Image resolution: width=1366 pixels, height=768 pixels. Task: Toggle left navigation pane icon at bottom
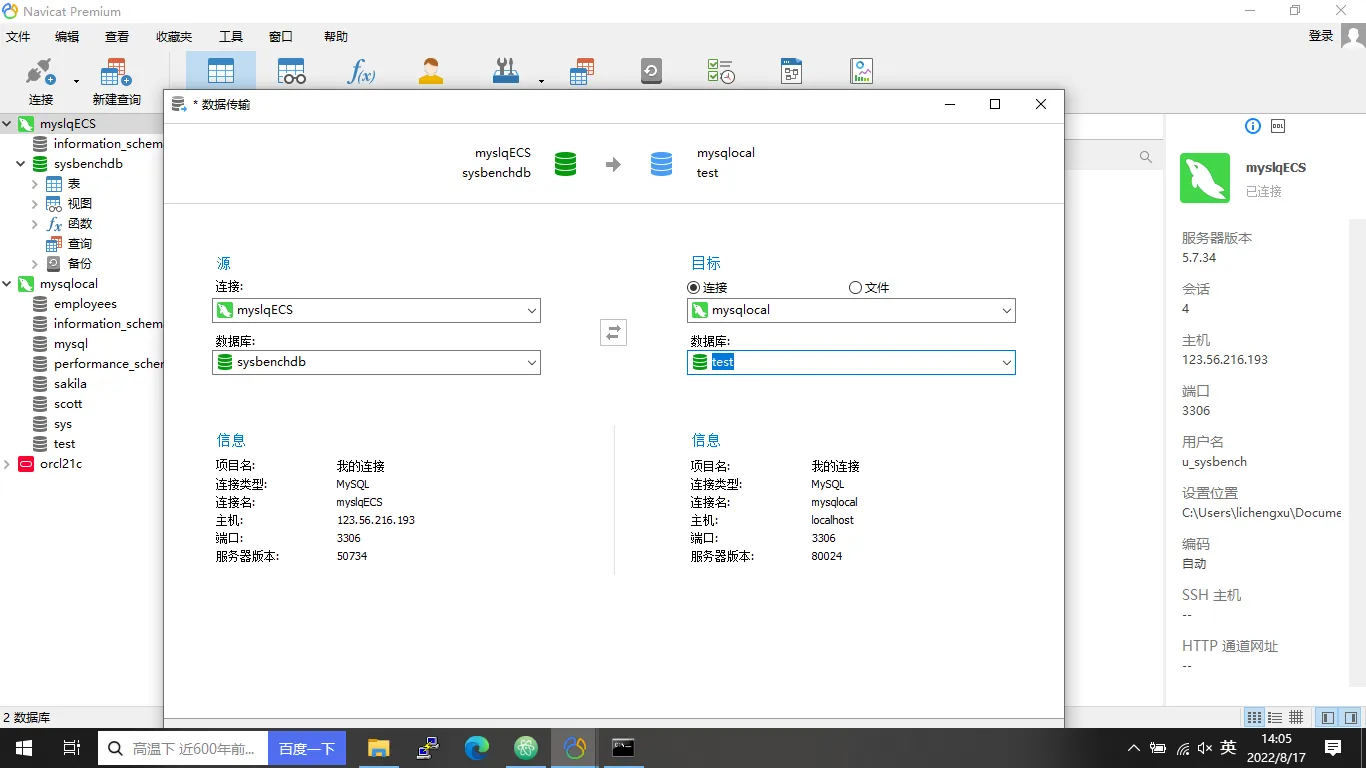[x=1328, y=717]
